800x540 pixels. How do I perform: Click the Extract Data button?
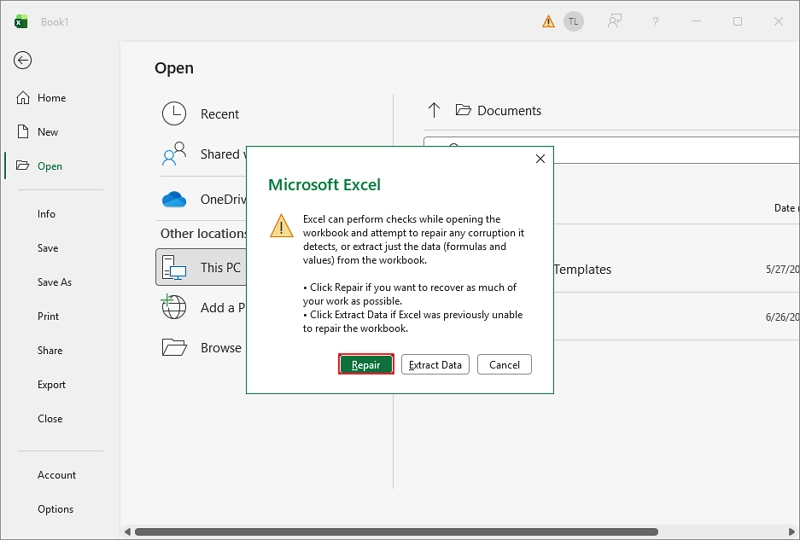point(435,364)
